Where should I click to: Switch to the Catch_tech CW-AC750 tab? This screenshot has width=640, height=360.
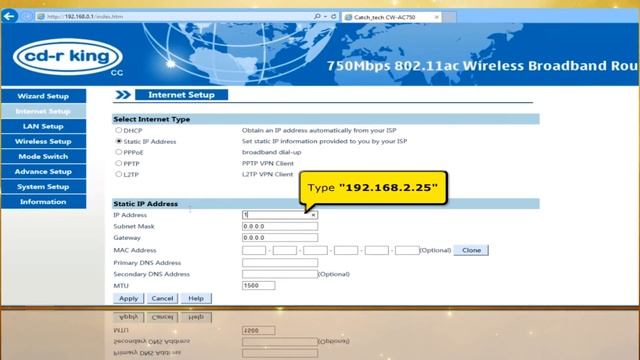tap(392, 17)
